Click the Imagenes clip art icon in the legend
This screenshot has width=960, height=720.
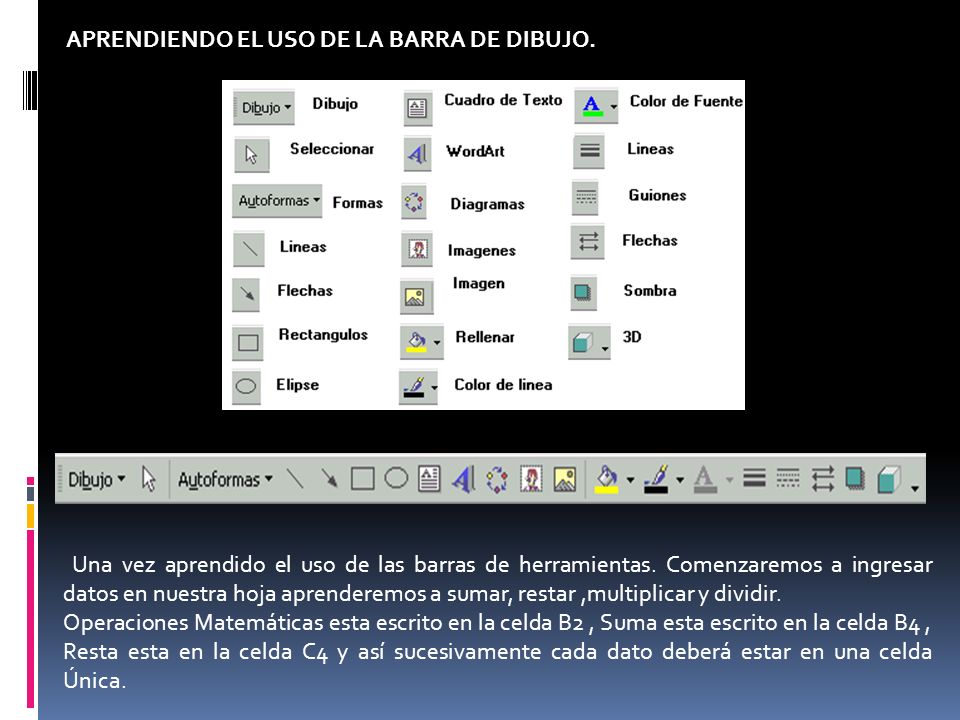418,249
